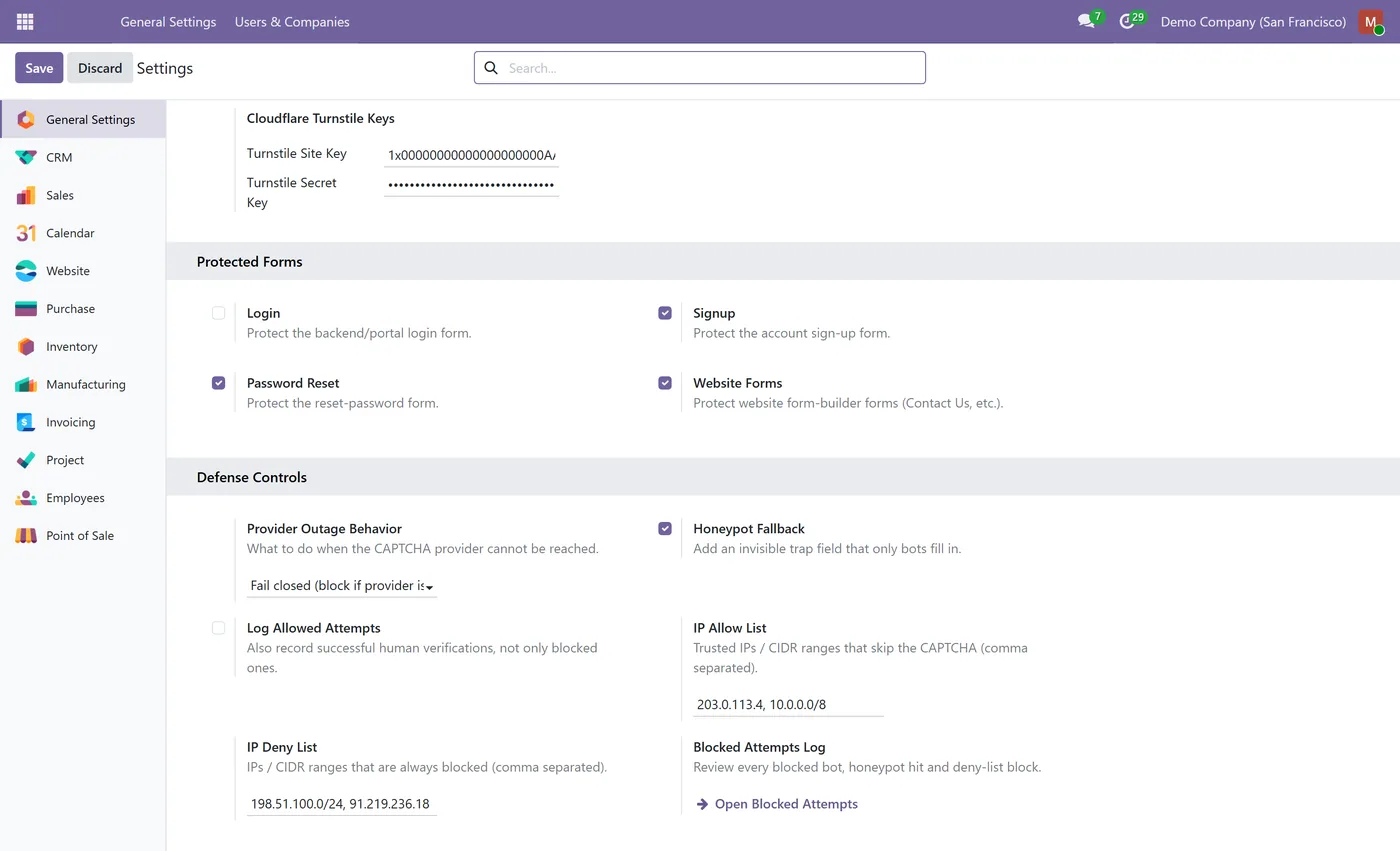Screen dimensions: 1400x851
Task: Click the Point of Sale app icon
Action: pos(26,536)
